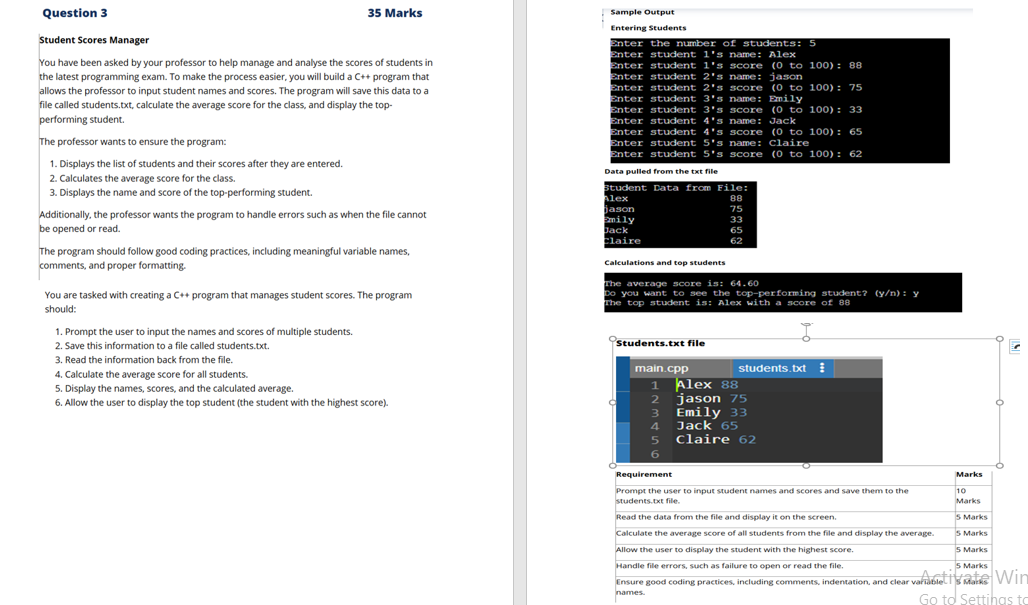This screenshot has height=605, width=1028.
Task: Click paragraph starting 'The program should follow good coding practices'
Action: 224,258
